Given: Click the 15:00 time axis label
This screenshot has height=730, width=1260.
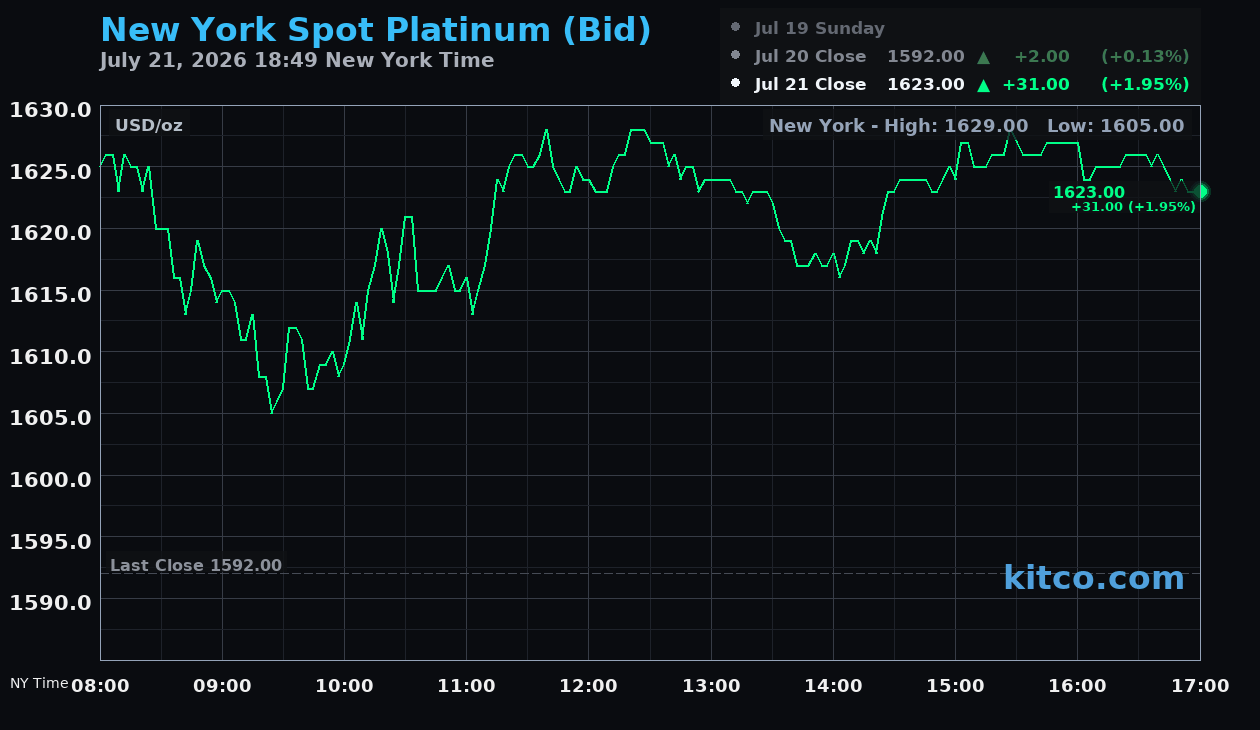Looking at the screenshot, I should click(x=955, y=686).
